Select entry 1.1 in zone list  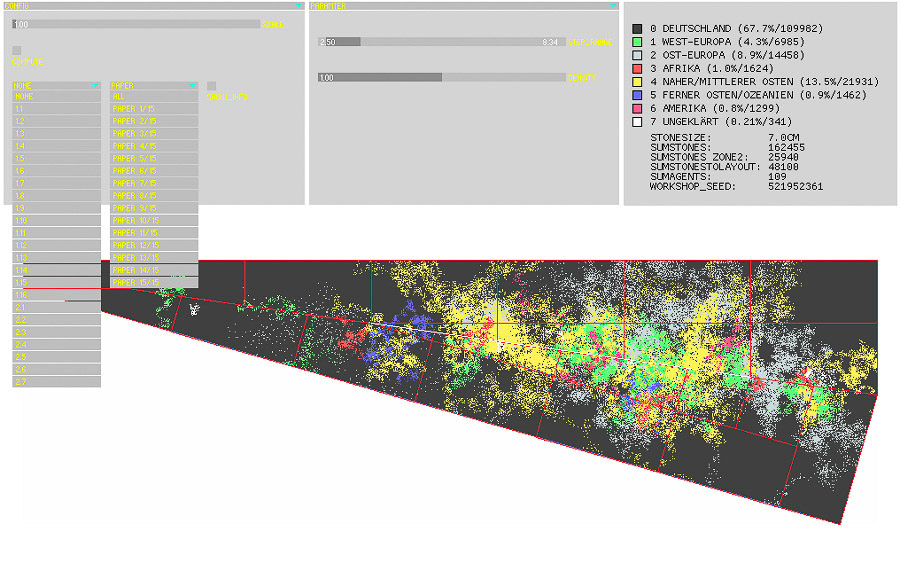tap(56, 109)
